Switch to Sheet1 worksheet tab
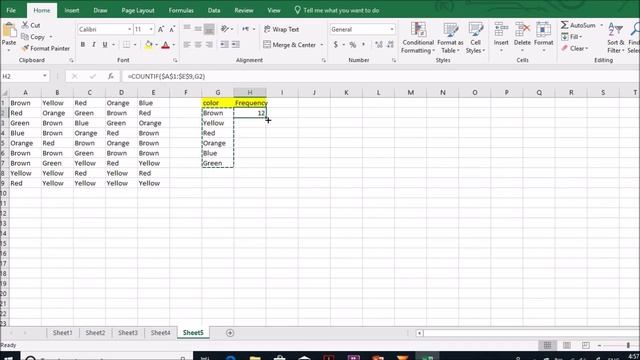The height and width of the screenshot is (360, 640). (62, 333)
